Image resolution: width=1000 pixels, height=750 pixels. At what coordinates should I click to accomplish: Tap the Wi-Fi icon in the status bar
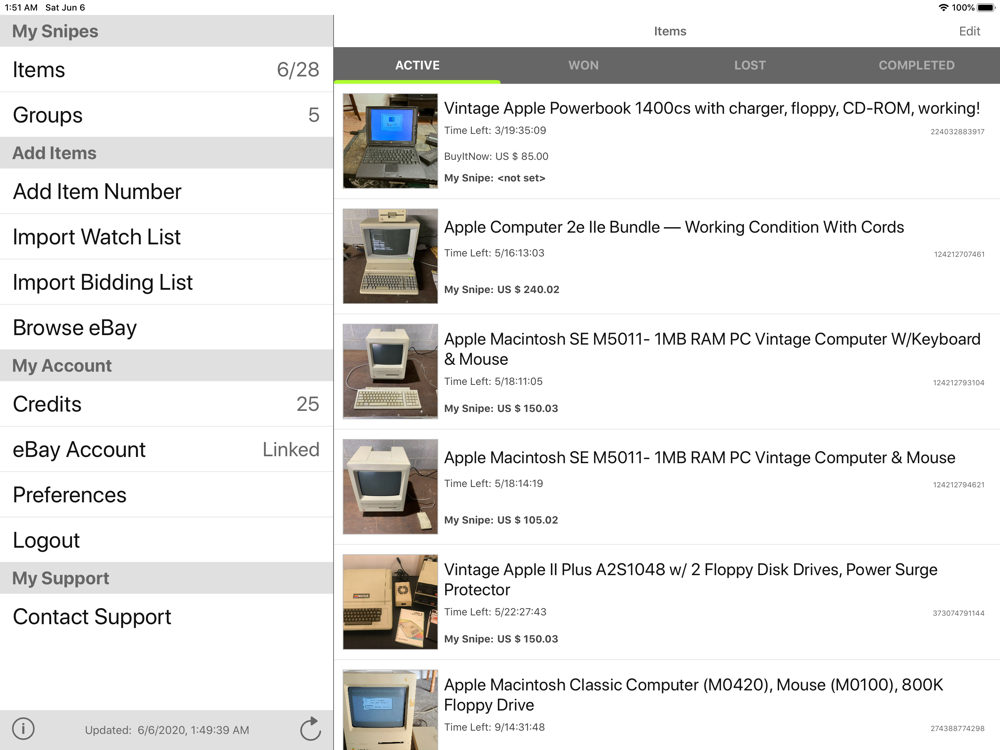tap(943, 8)
